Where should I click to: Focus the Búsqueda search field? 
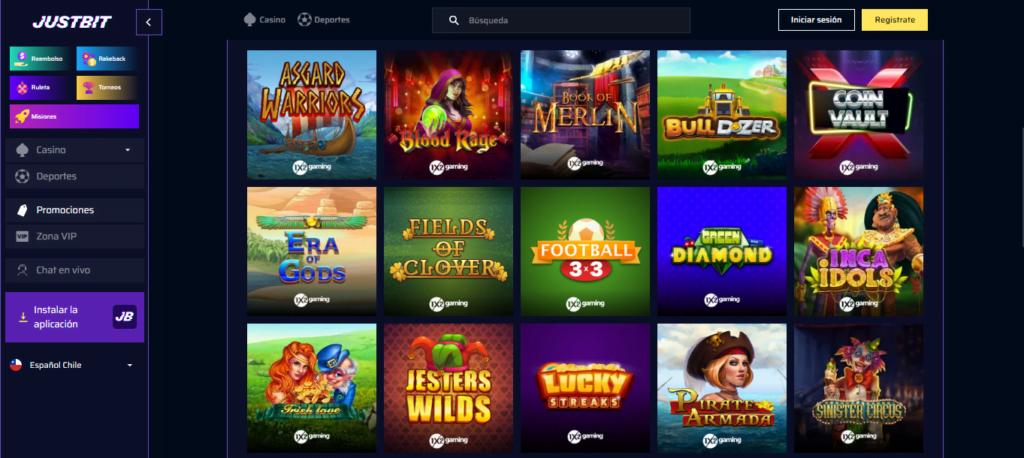[x=561, y=20]
